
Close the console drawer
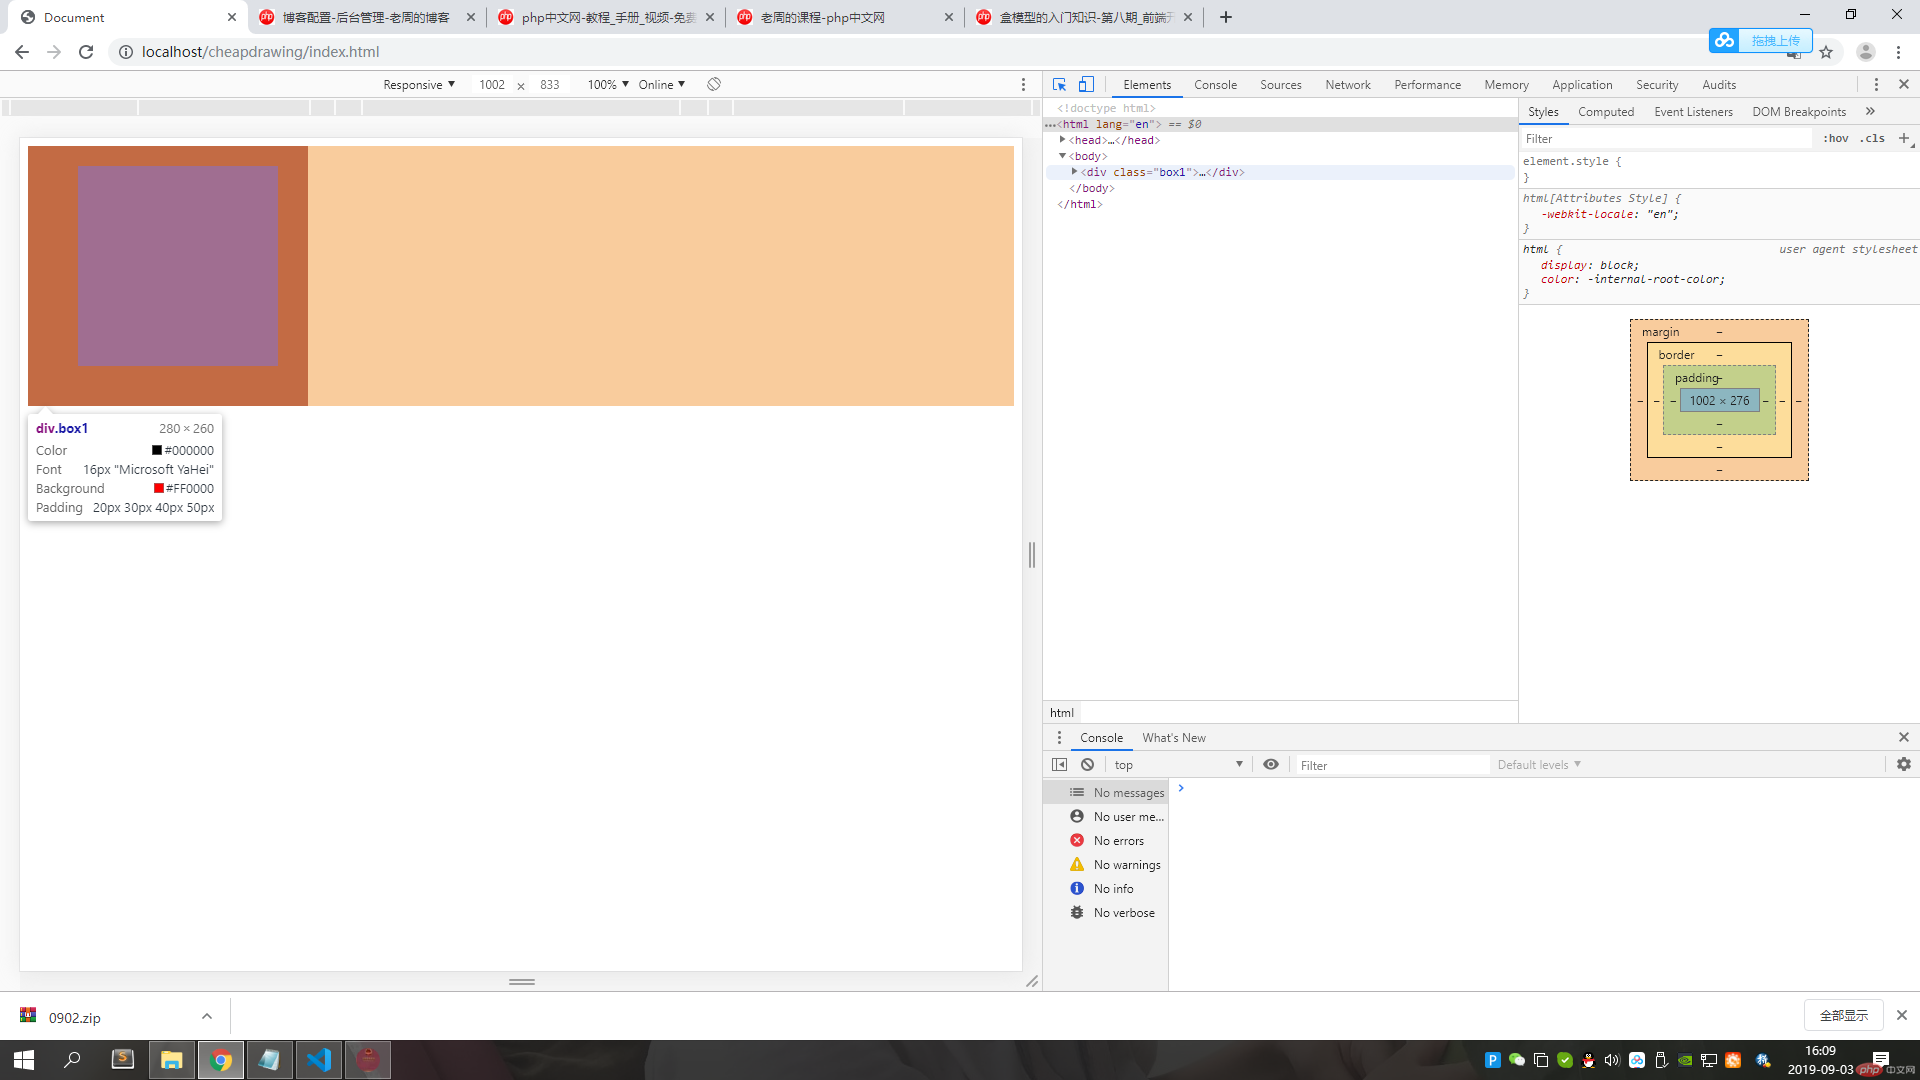(1904, 738)
